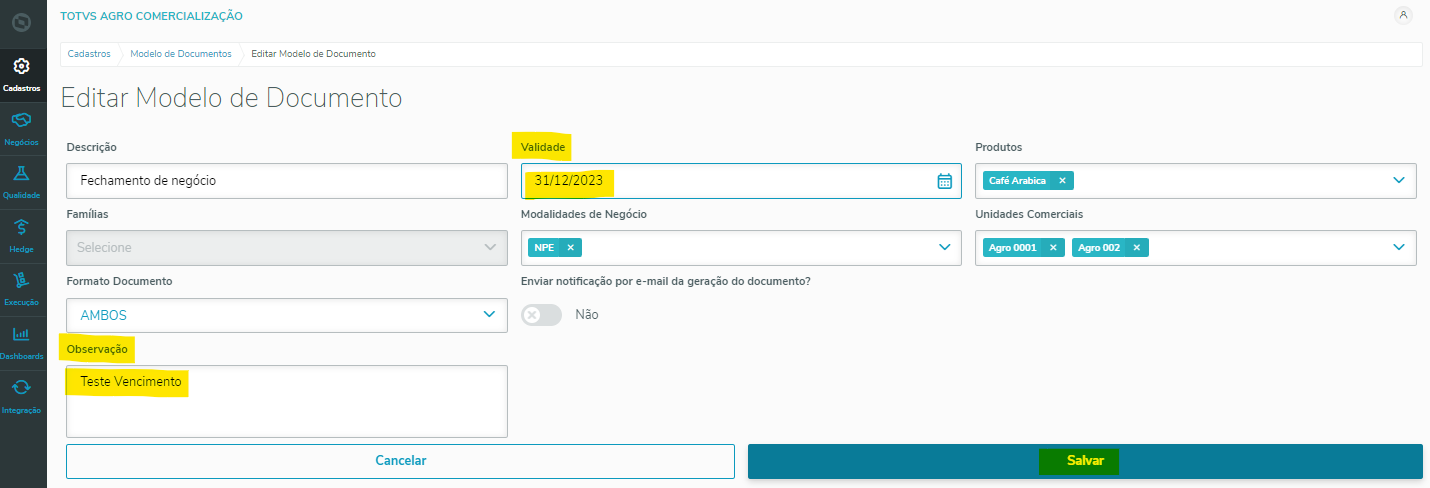Open the Qualidade sidebar section
Image resolution: width=1430 pixels, height=488 pixels.
pos(22,182)
